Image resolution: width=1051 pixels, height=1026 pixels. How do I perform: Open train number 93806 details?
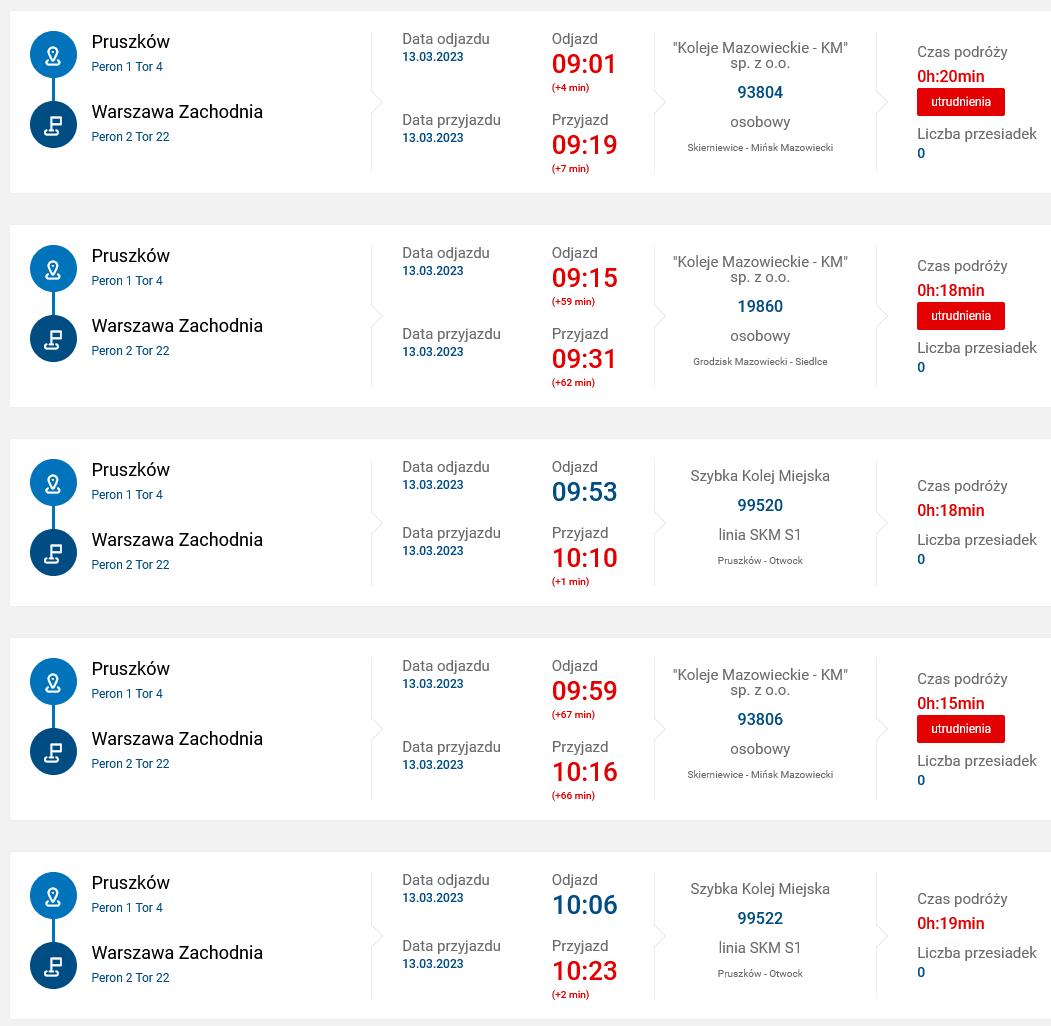click(760, 719)
